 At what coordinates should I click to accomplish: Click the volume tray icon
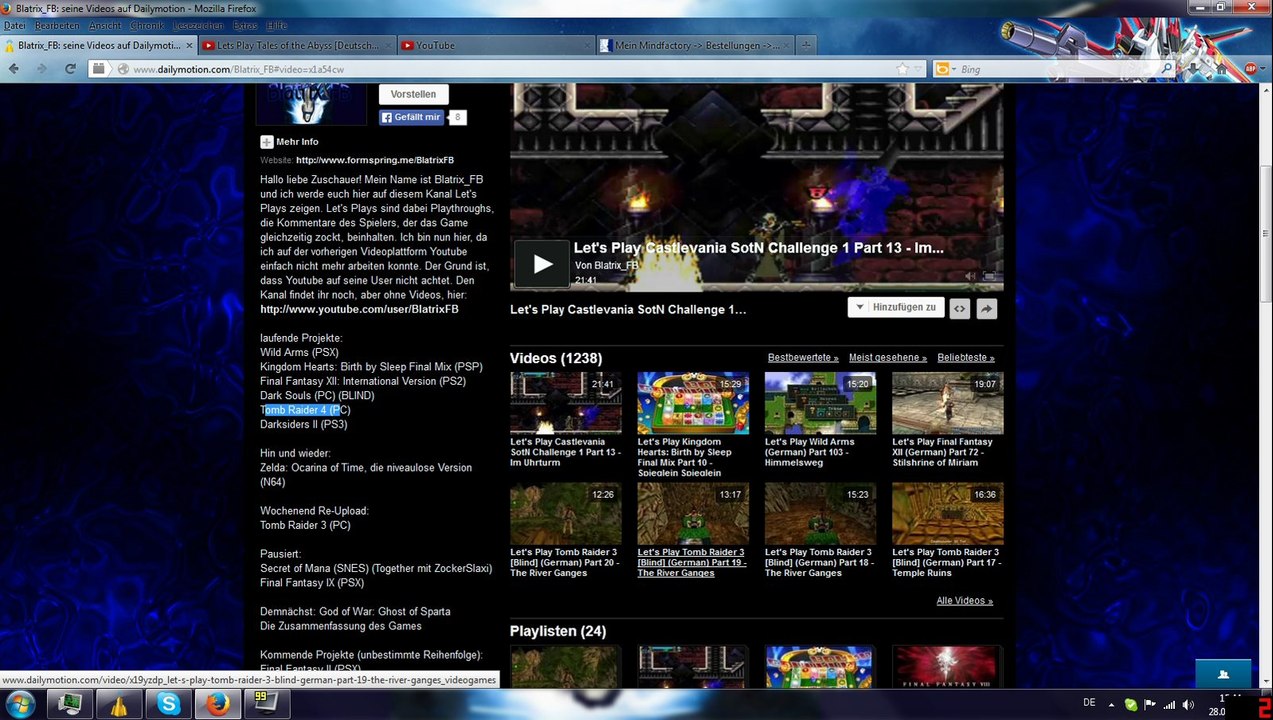(x=1188, y=704)
